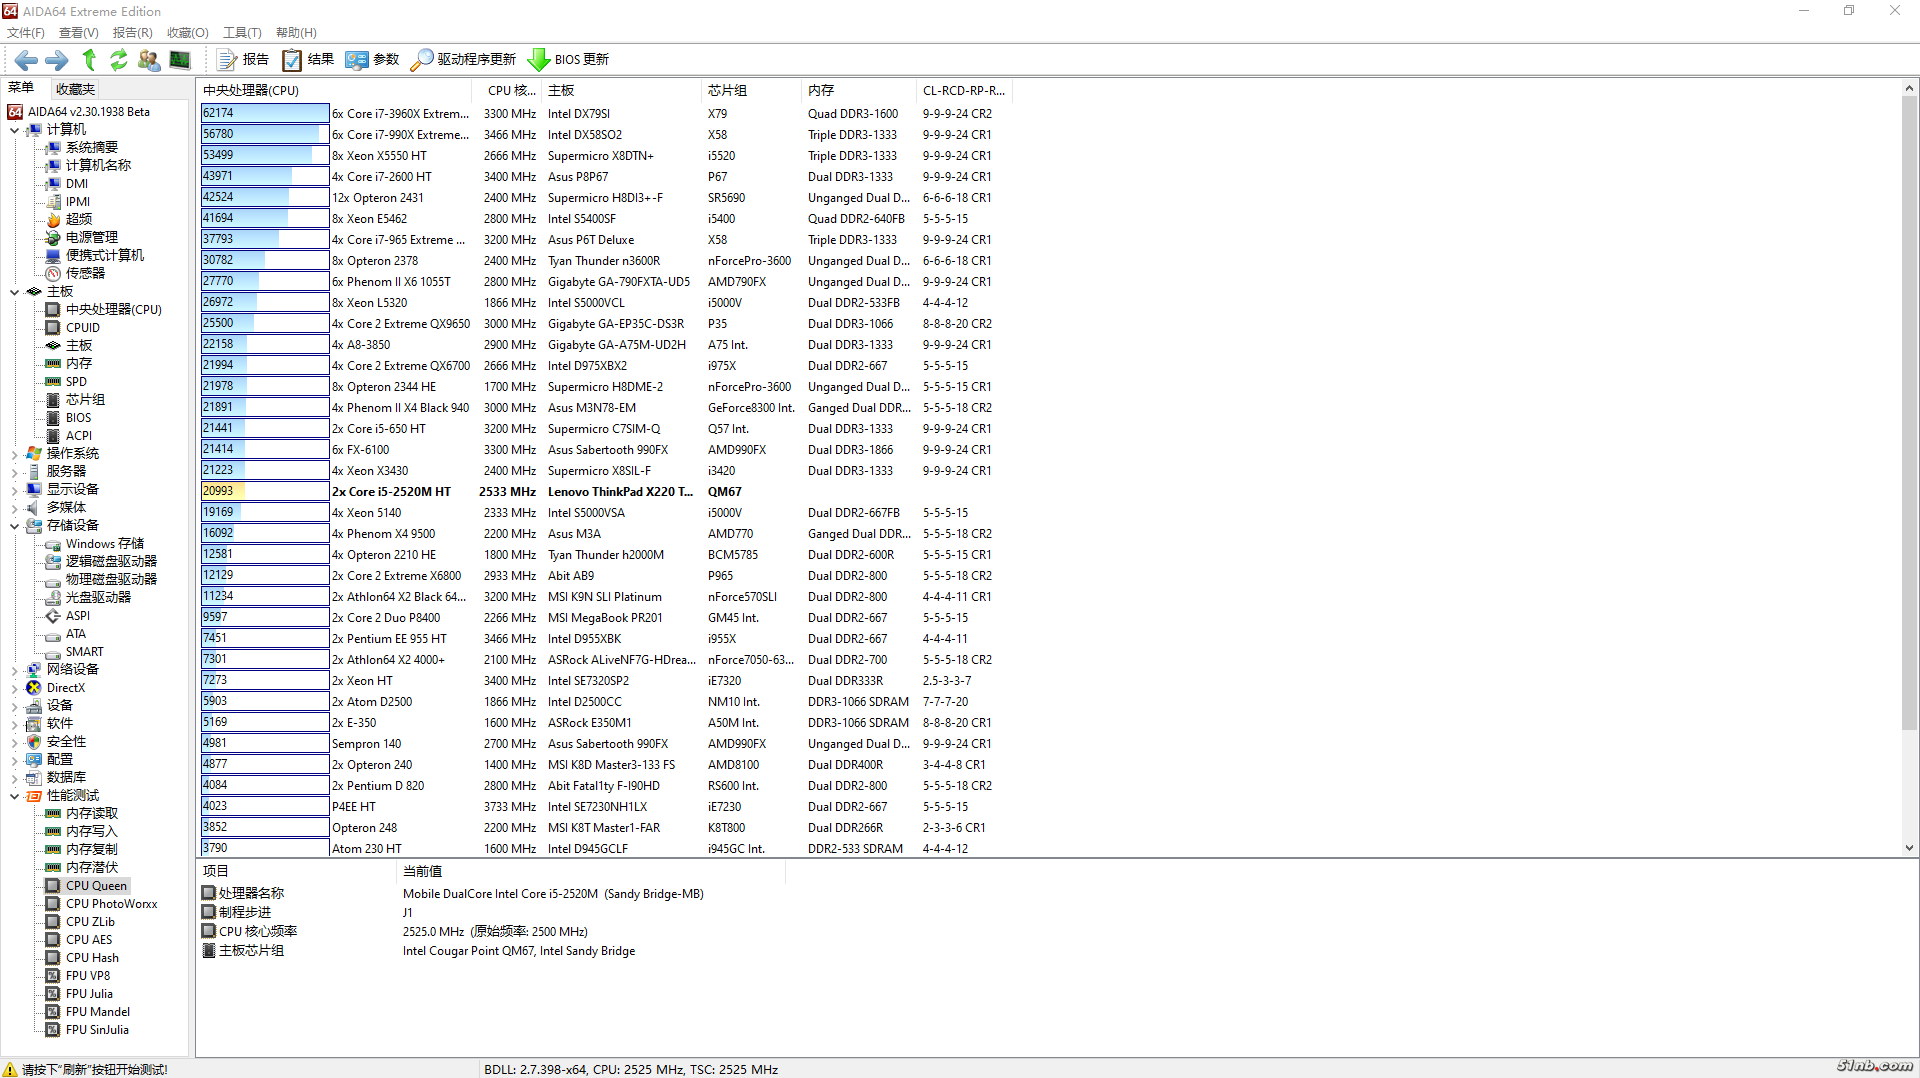Click the green up-level arrow icon
This screenshot has height=1078, width=1920.
[x=89, y=60]
